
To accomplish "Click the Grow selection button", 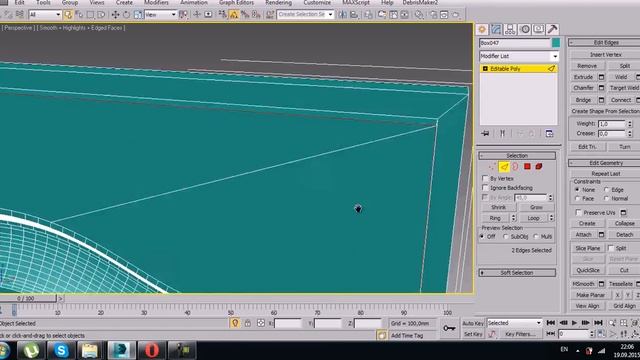I will (536, 207).
